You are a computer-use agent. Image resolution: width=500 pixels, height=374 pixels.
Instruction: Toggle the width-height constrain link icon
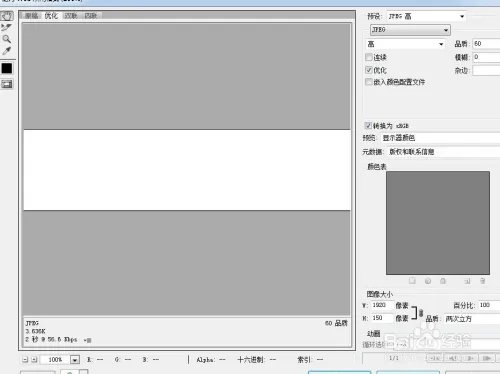(x=421, y=313)
